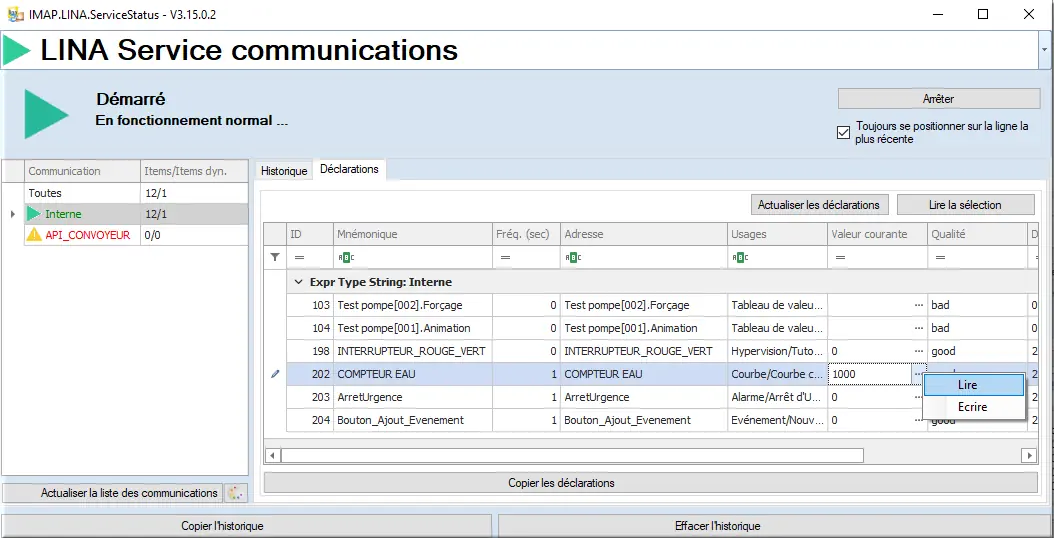This screenshot has width=1054, height=538.
Task: Click ellipsis button for INTERRUPTEUR_ROUGE_VERT value
Action: pyautogui.click(x=918, y=351)
